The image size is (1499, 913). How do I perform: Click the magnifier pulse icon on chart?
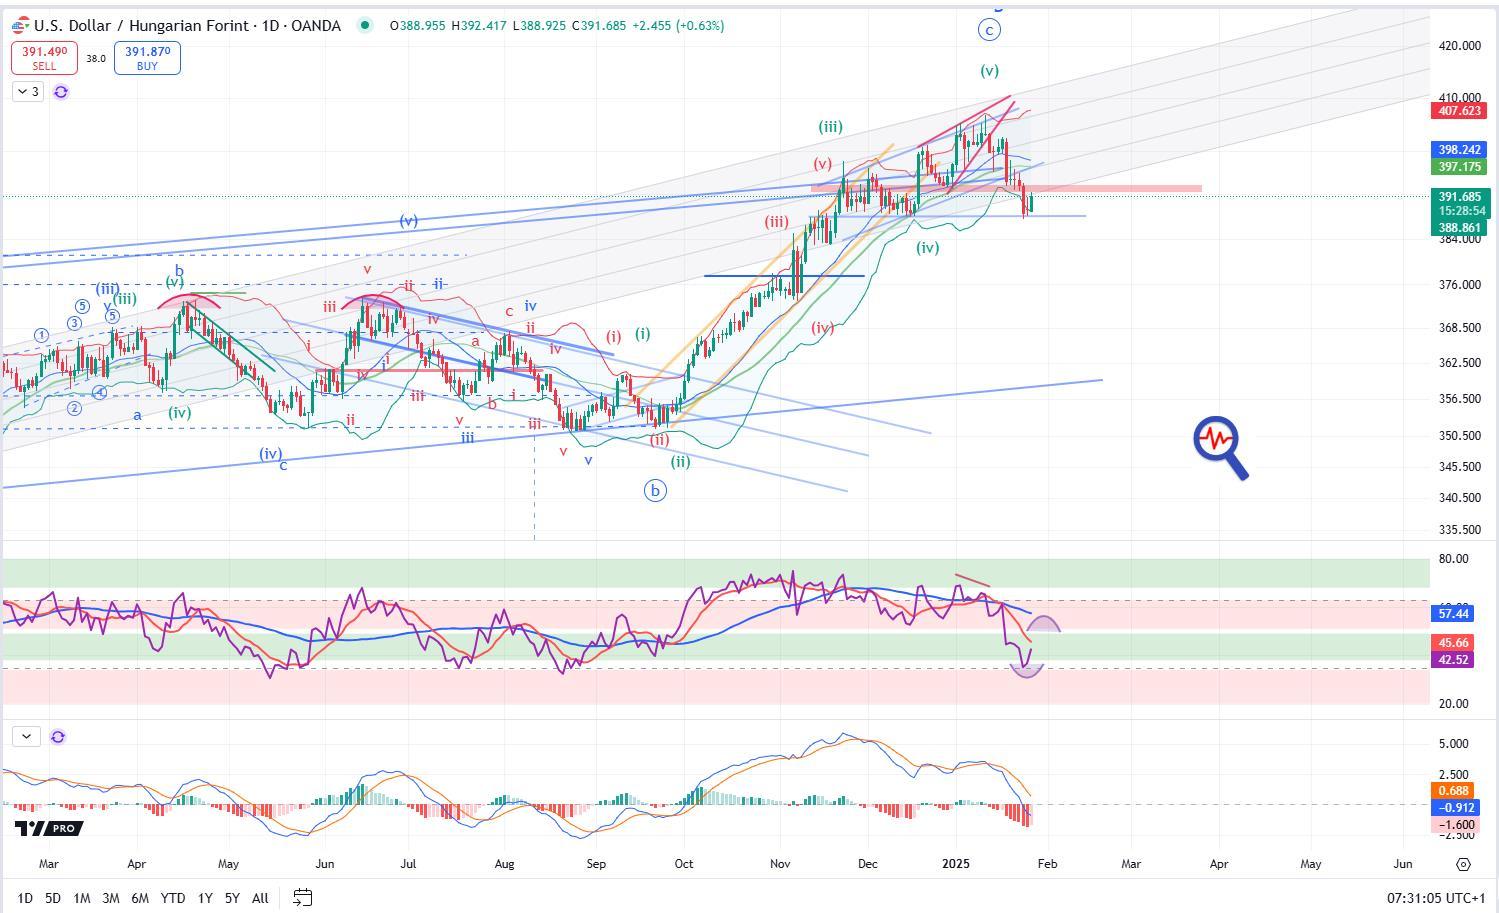pos(1220,447)
